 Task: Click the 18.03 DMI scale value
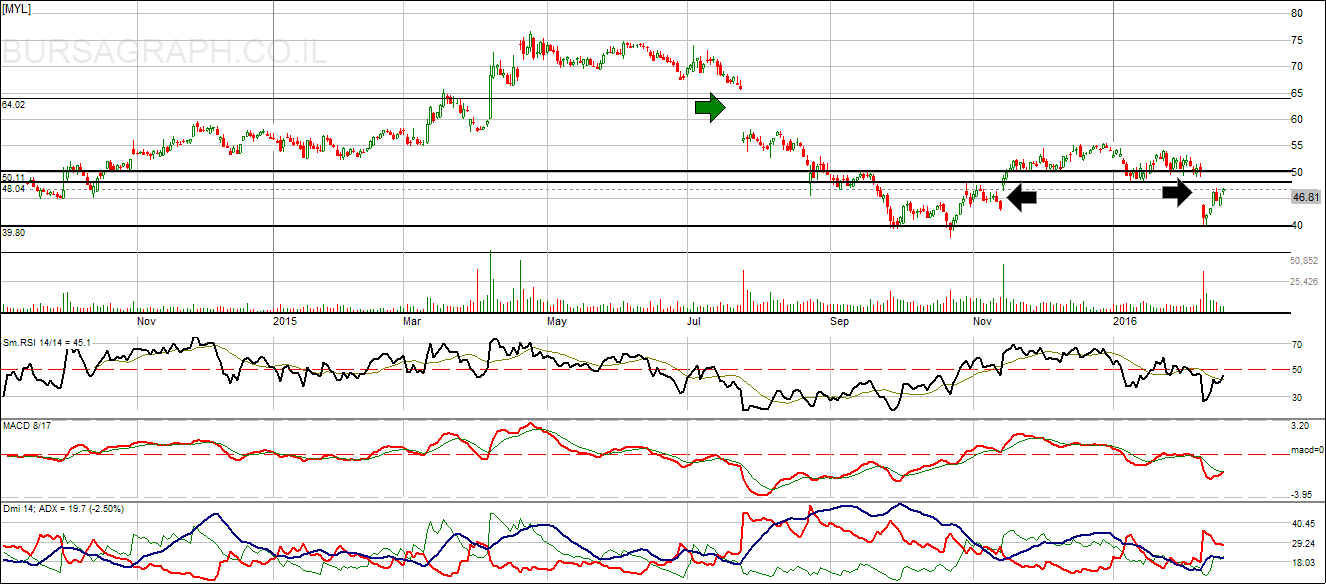pos(1302,564)
